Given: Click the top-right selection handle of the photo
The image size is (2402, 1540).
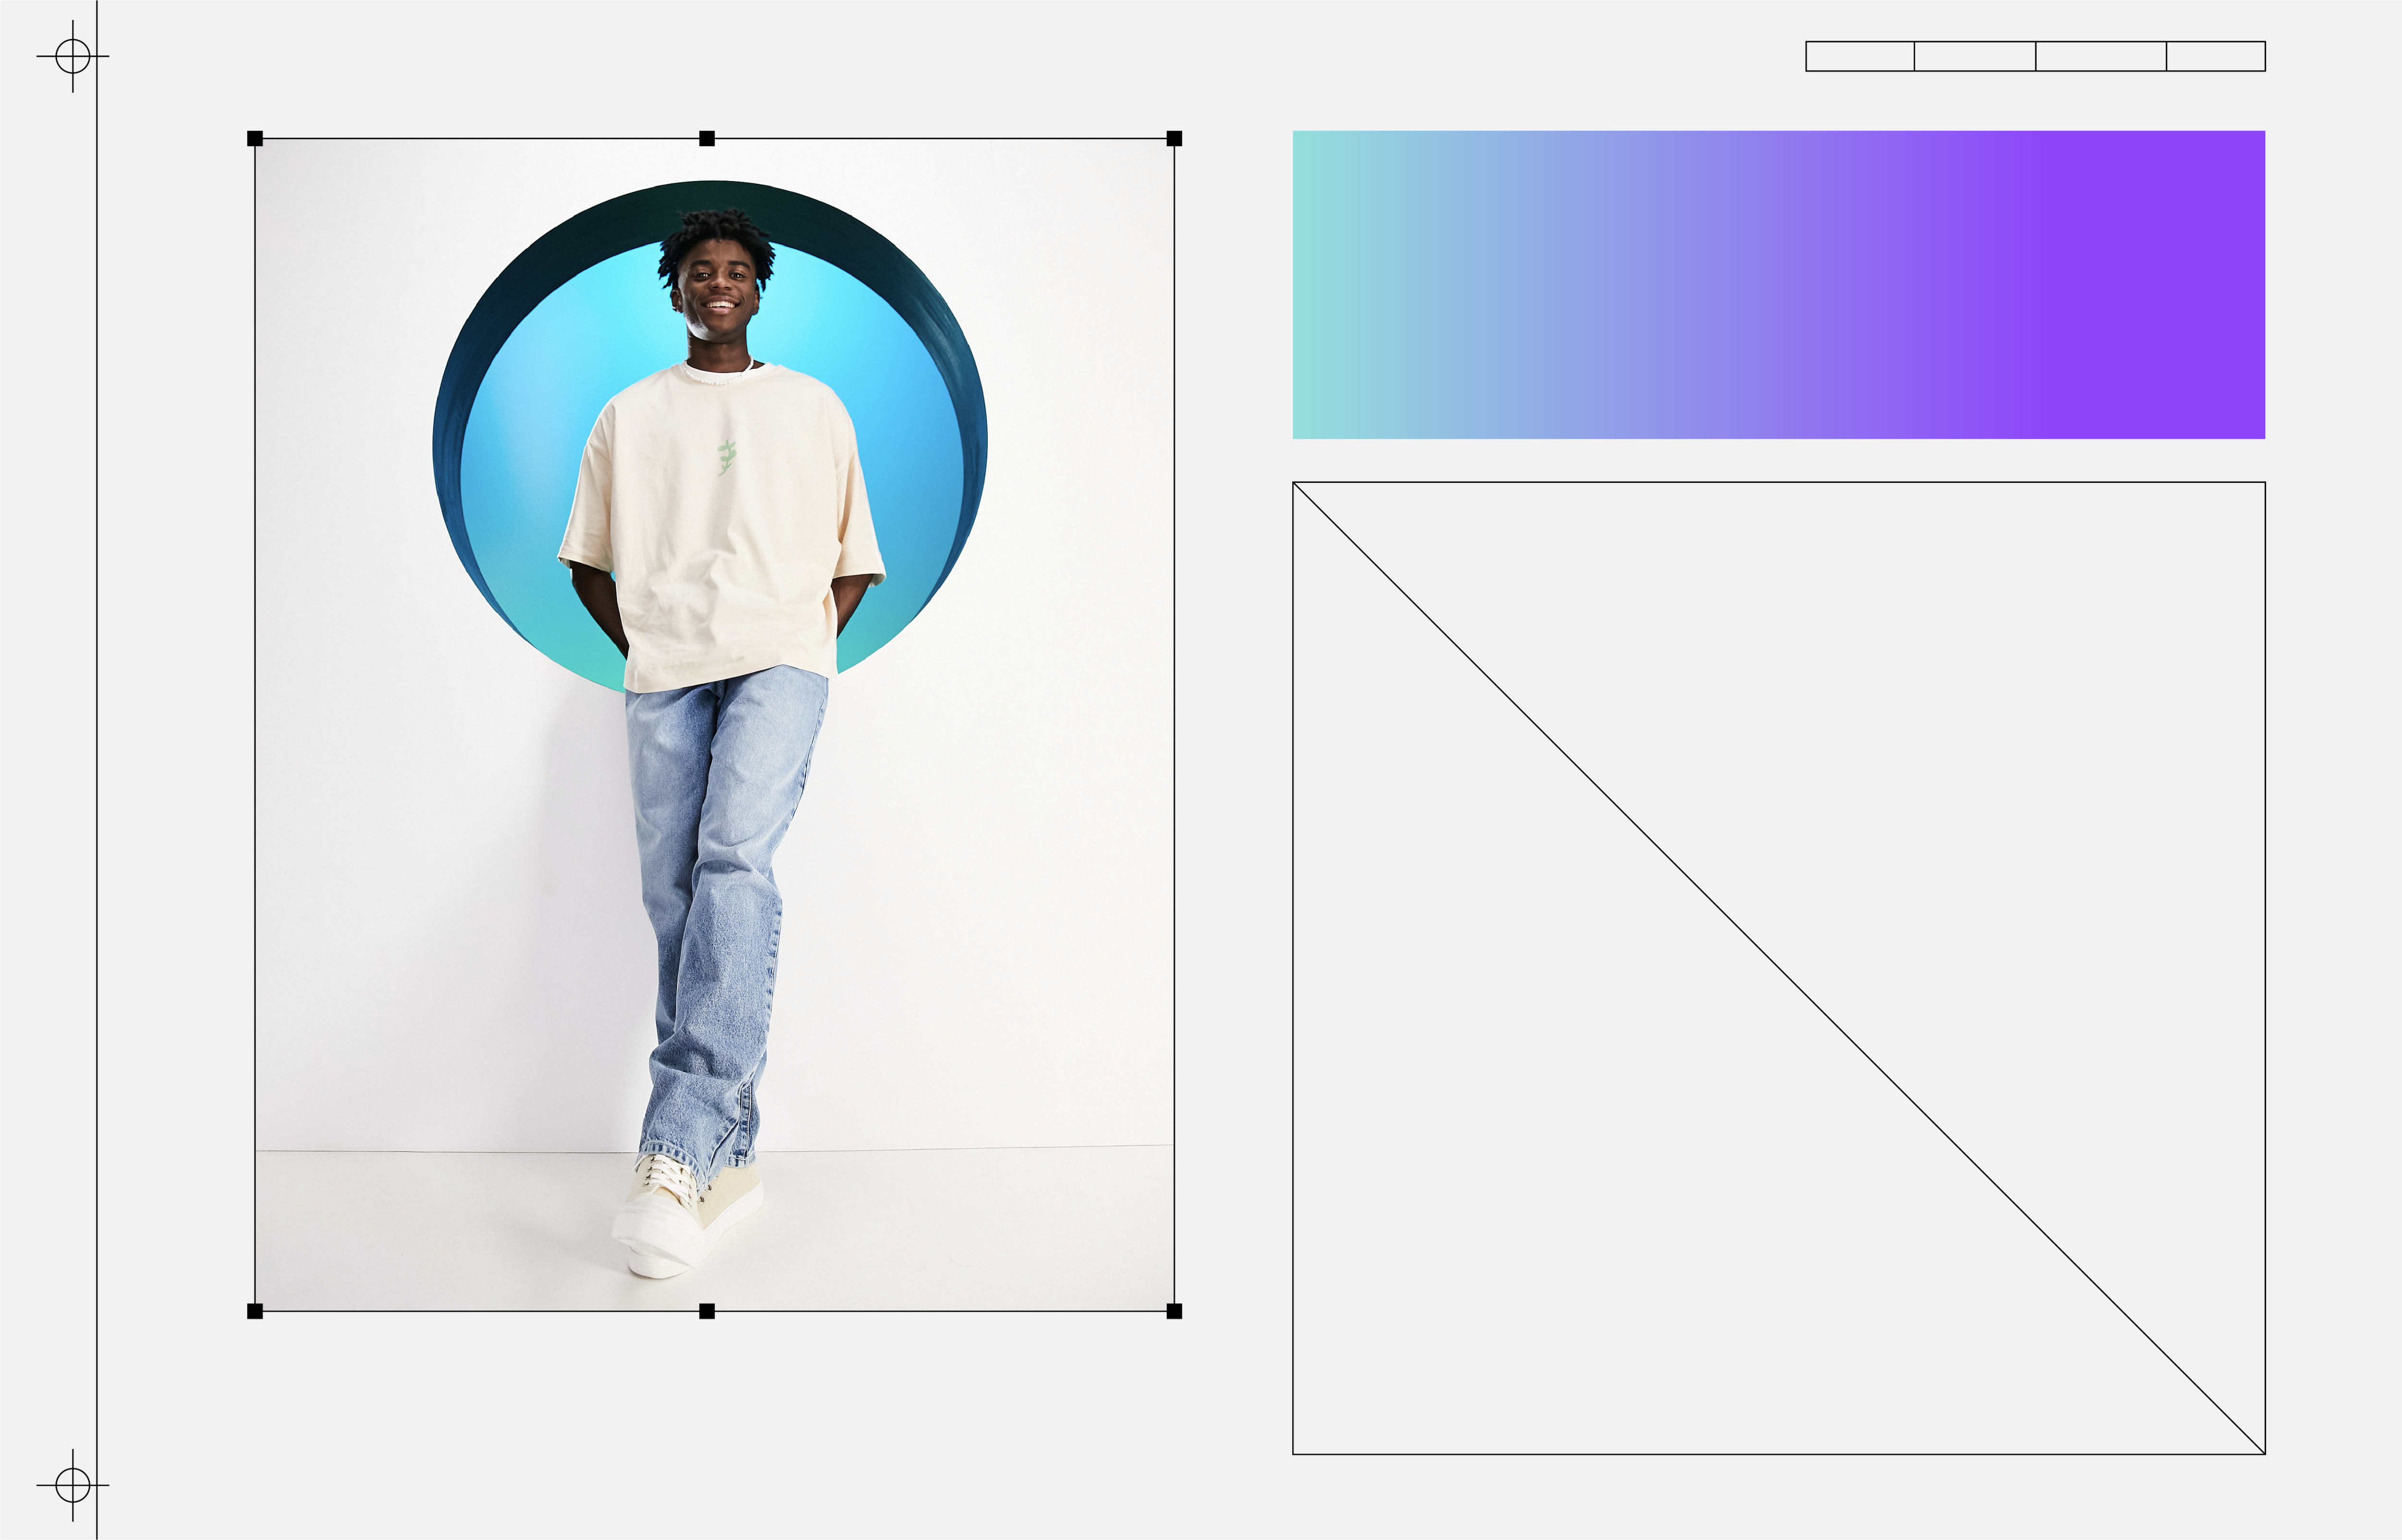Looking at the screenshot, I should tap(1175, 138).
